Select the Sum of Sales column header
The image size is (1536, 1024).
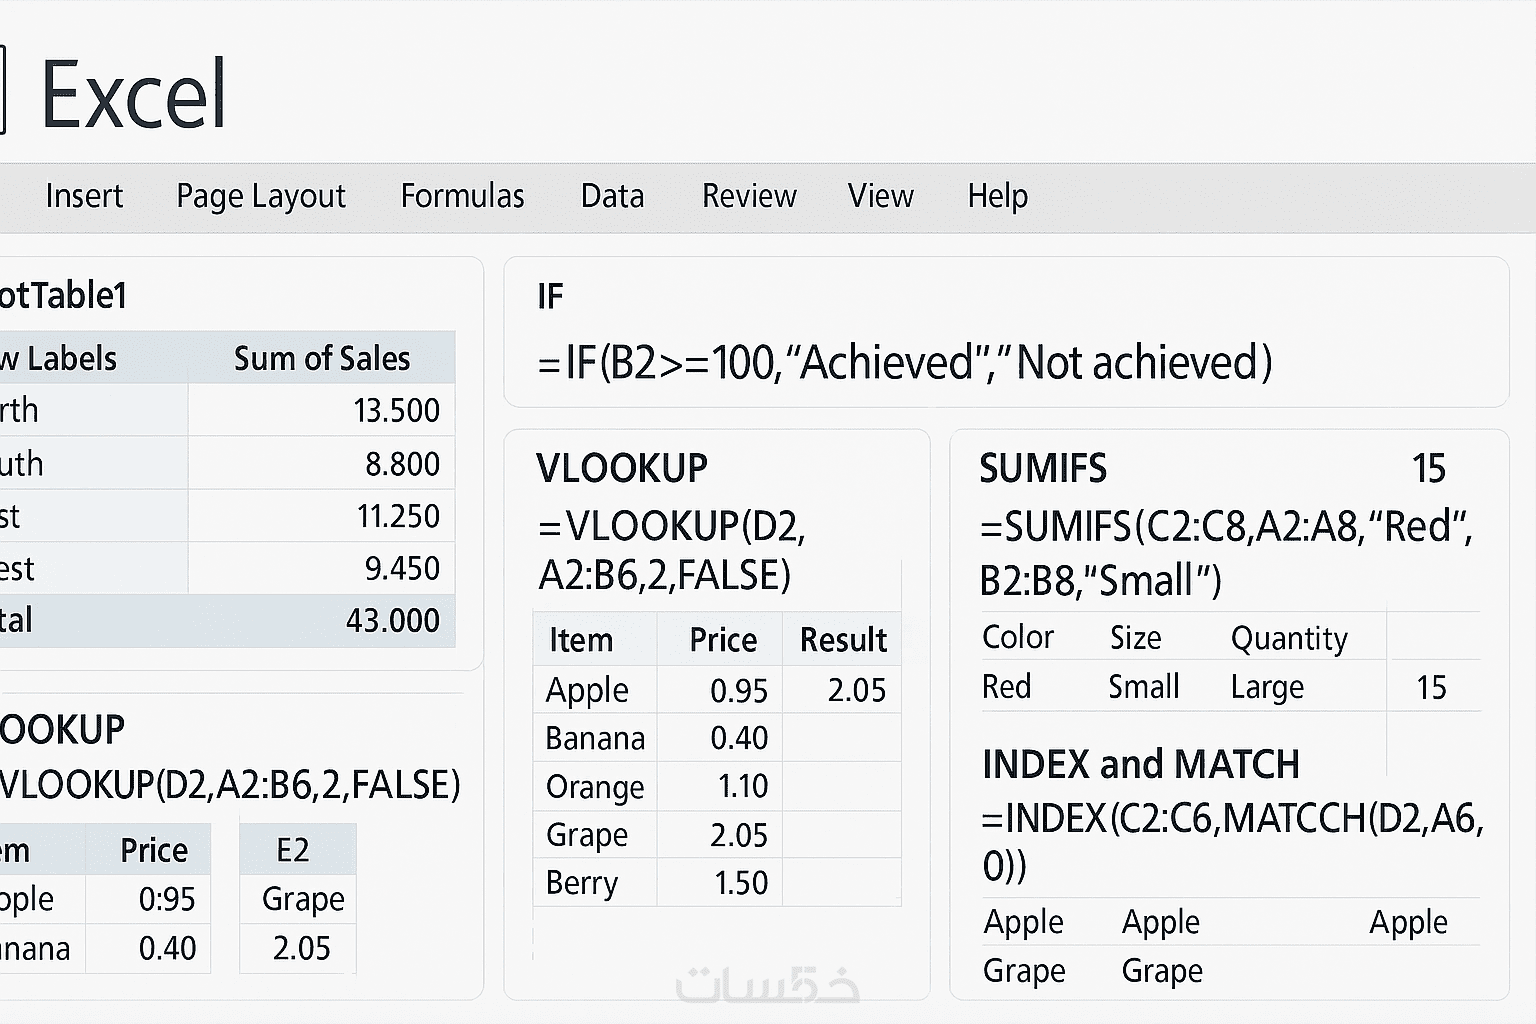[x=321, y=358]
